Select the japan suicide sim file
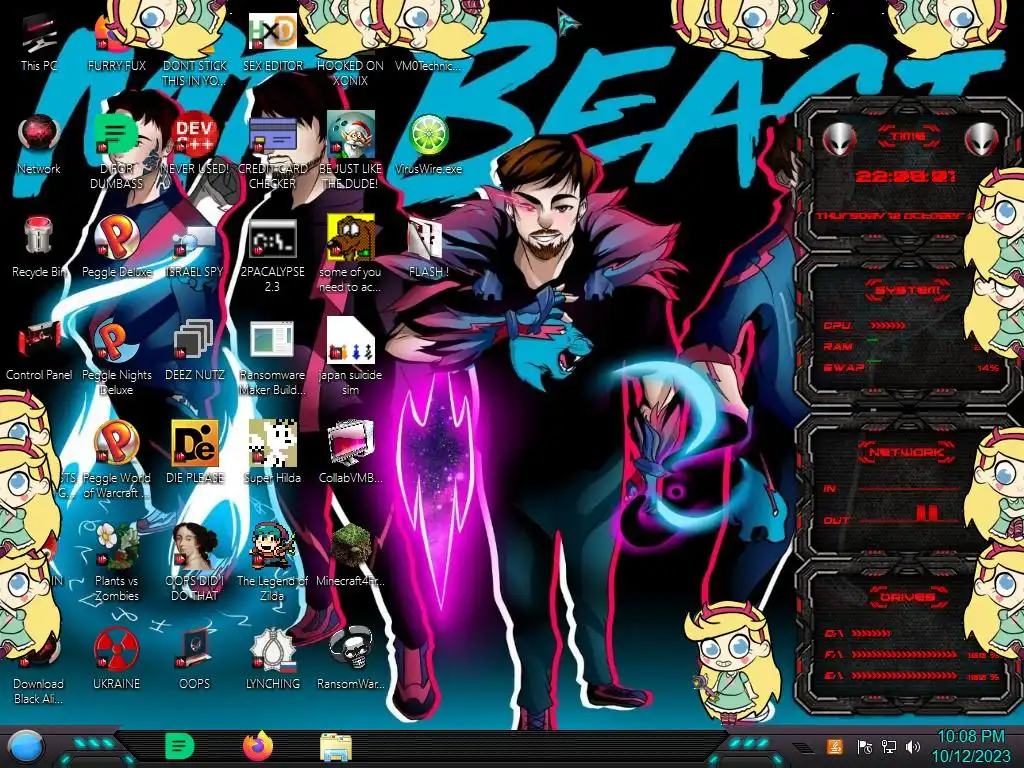1024x768 pixels. click(x=350, y=357)
